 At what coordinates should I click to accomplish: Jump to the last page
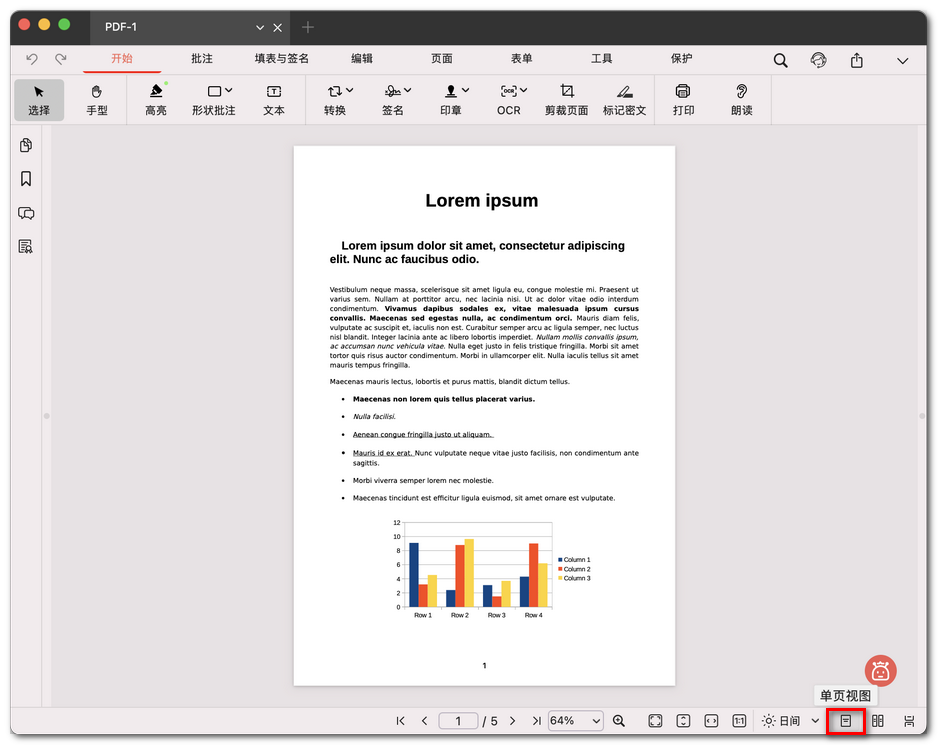tap(536, 720)
